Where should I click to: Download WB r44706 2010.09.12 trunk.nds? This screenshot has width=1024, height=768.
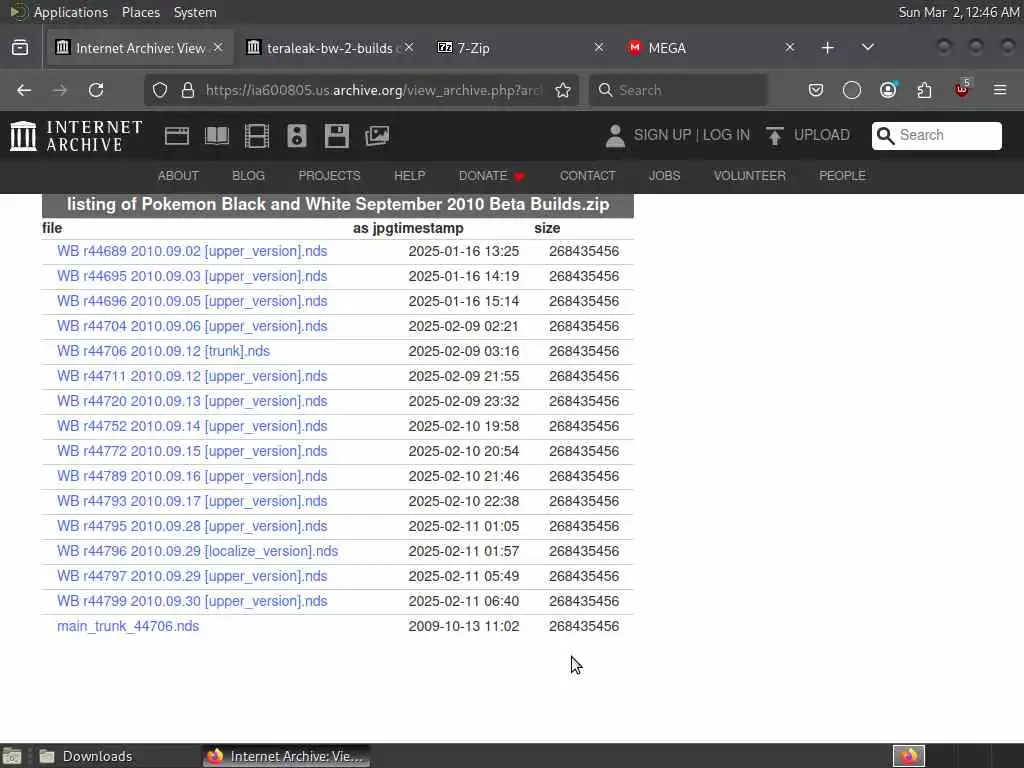pos(163,351)
